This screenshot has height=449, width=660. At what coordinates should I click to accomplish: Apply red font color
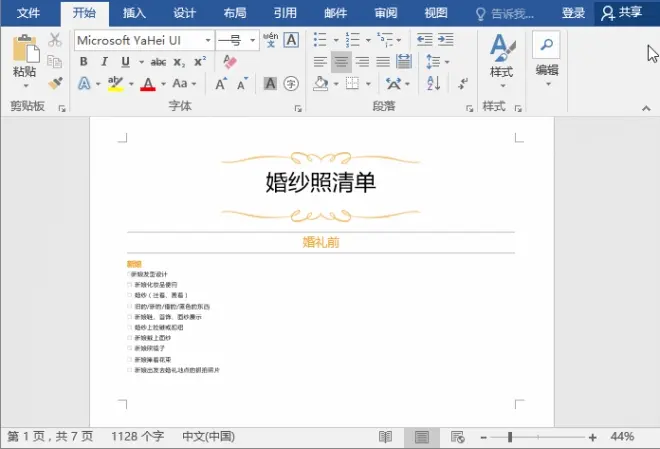tap(148, 84)
